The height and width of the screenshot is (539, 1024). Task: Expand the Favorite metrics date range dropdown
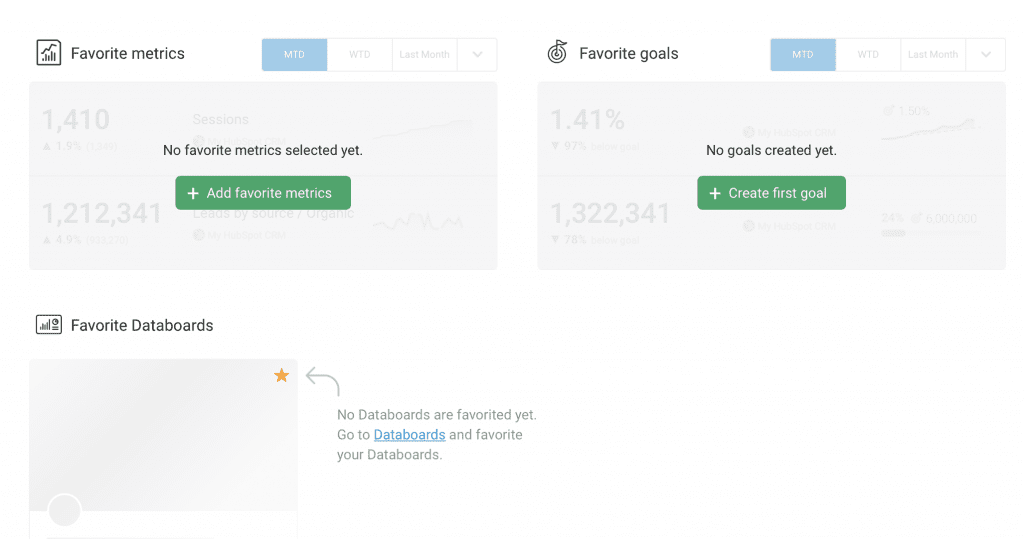(477, 55)
